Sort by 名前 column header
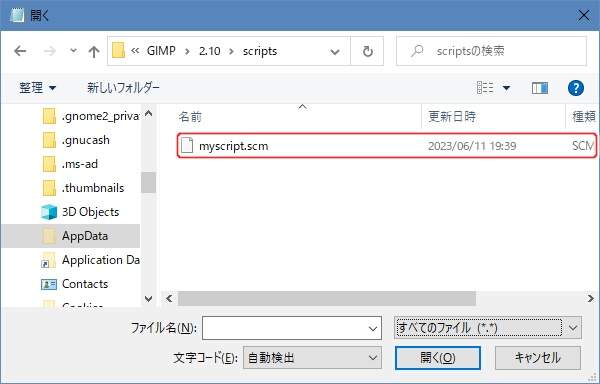This screenshot has height=384, width=600. pos(190,116)
